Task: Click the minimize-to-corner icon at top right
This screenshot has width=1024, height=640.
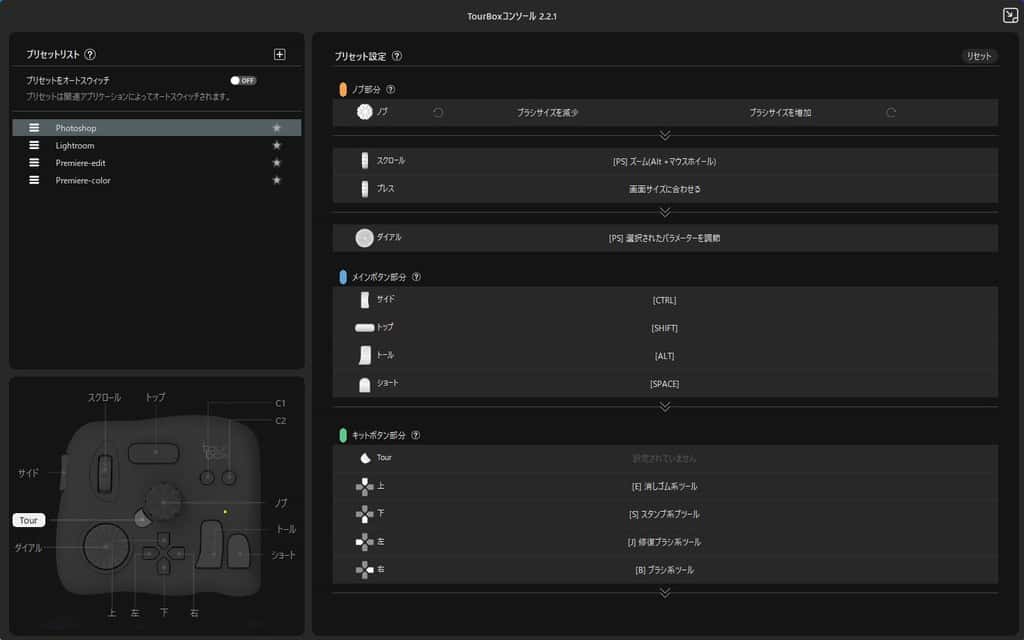Action: (x=1010, y=15)
